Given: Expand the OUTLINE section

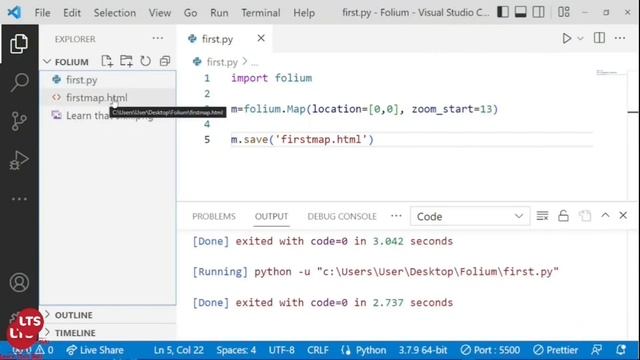Looking at the screenshot, I should click(108, 315).
